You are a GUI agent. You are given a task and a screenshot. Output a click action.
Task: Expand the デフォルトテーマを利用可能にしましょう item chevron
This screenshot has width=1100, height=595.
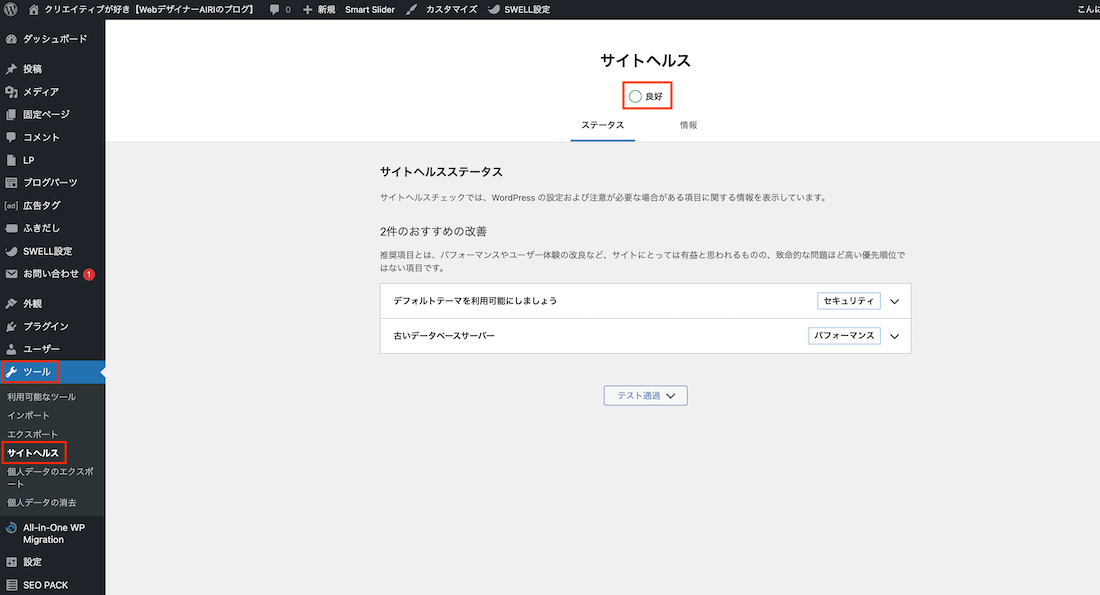[894, 302]
